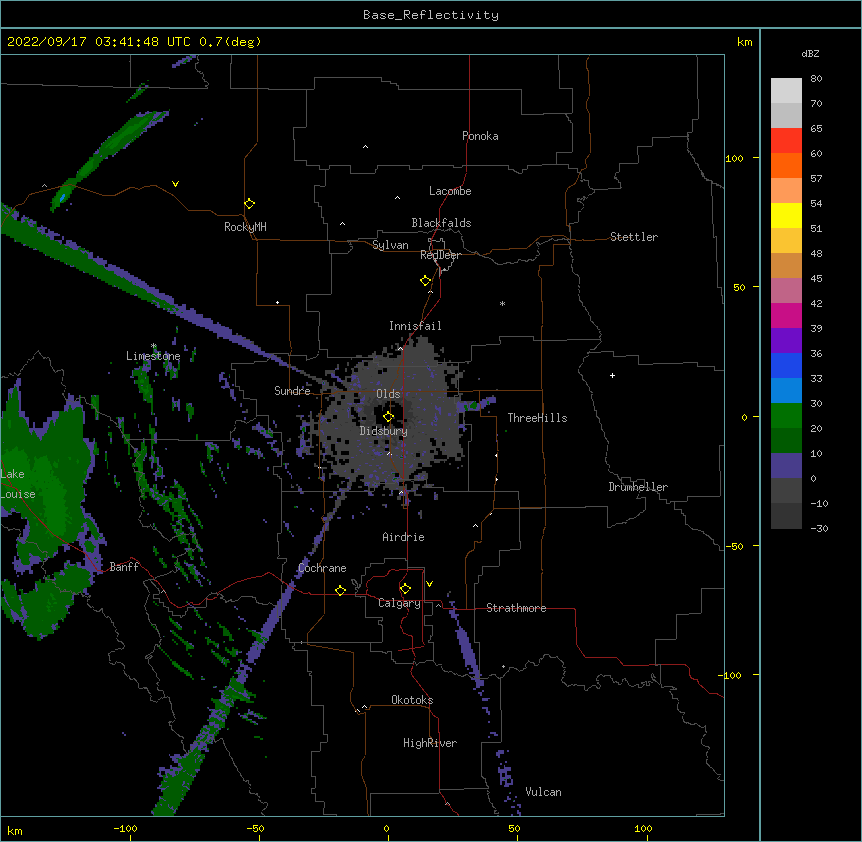Select the RedDeer city label
The width and height of the screenshot is (862, 842).
click(x=441, y=255)
